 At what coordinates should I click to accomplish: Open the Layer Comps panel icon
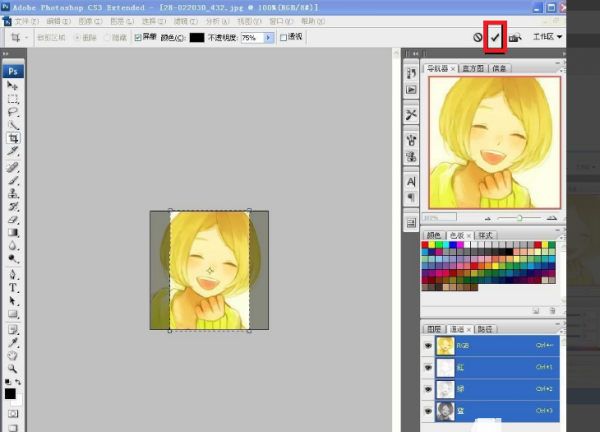tap(411, 222)
